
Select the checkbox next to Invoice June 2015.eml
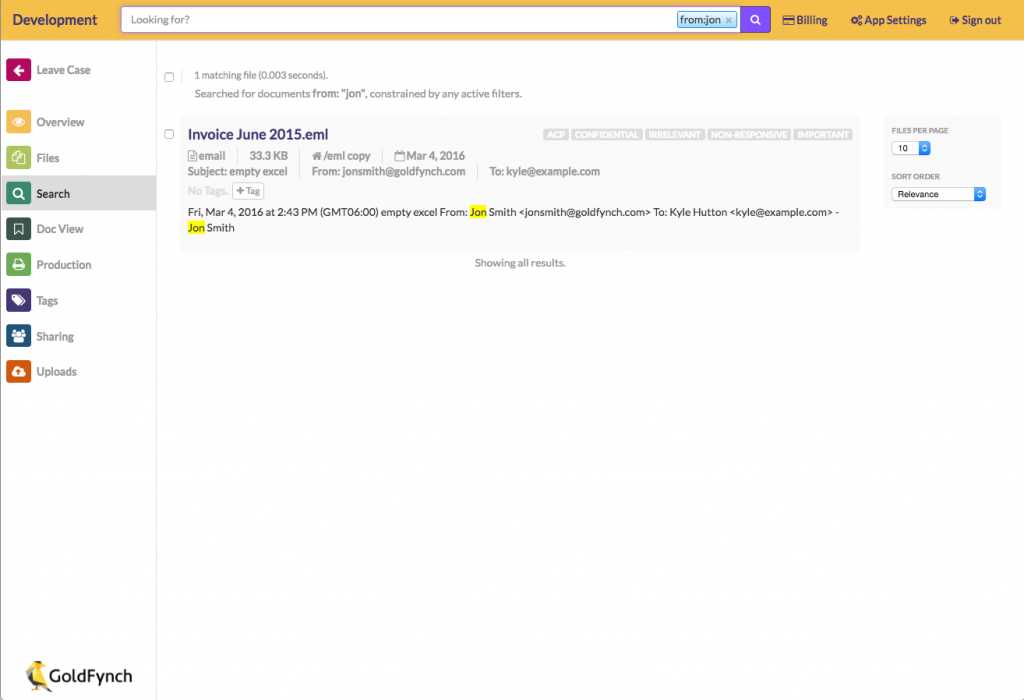pyautogui.click(x=169, y=133)
